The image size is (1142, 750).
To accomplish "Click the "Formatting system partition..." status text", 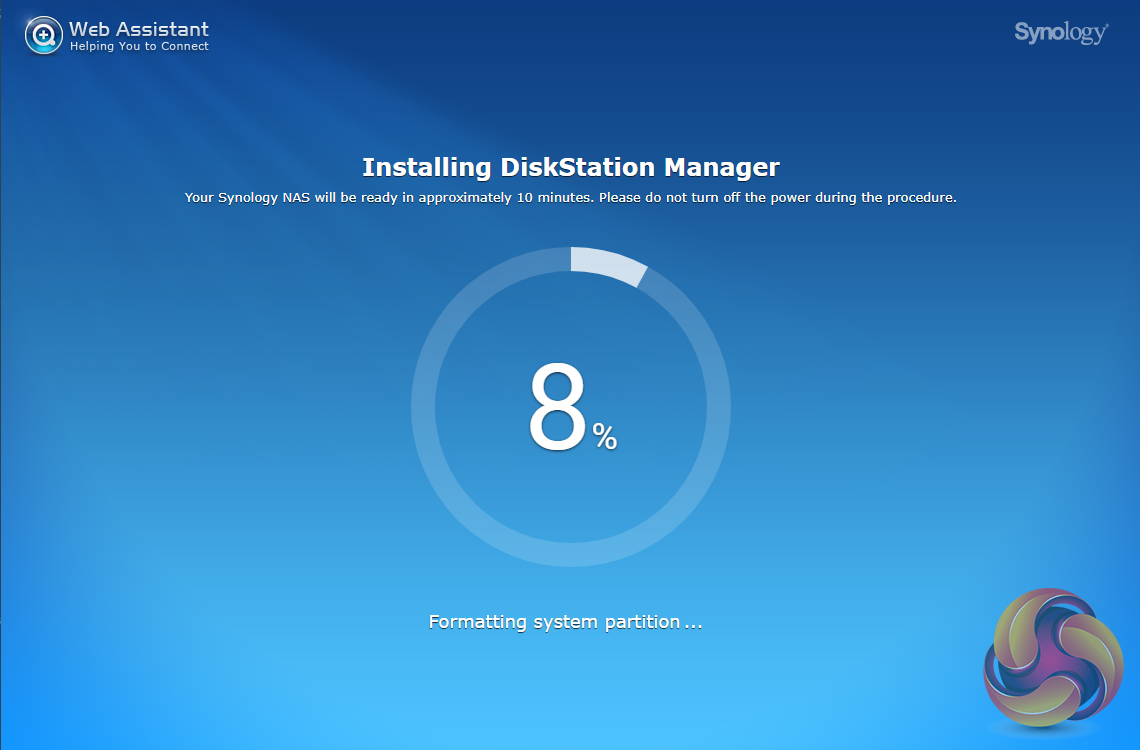I will click(x=565, y=622).
